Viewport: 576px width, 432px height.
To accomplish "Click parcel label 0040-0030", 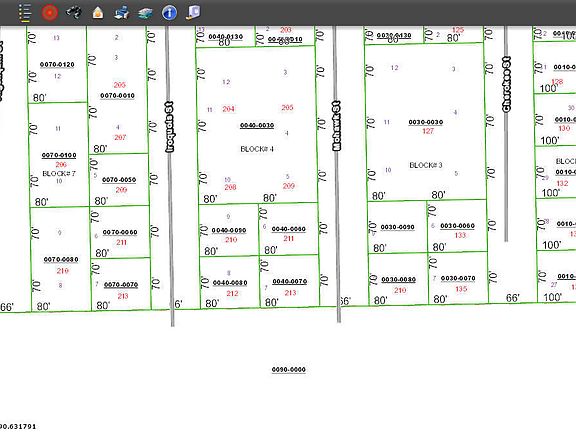I will (257, 125).
